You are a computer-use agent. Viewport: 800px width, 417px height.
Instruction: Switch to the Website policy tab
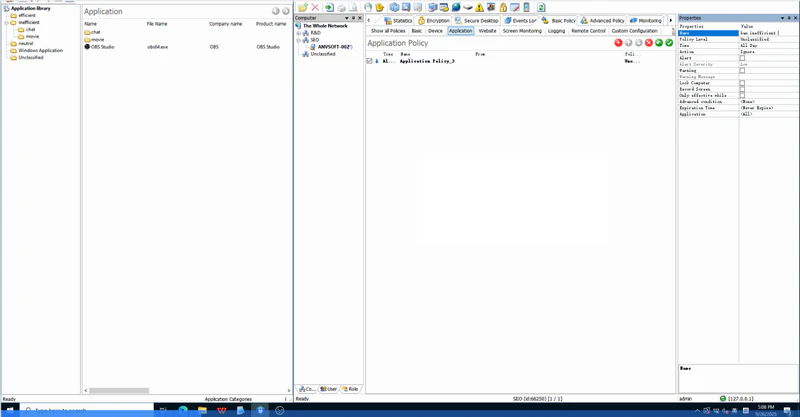pos(487,31)
